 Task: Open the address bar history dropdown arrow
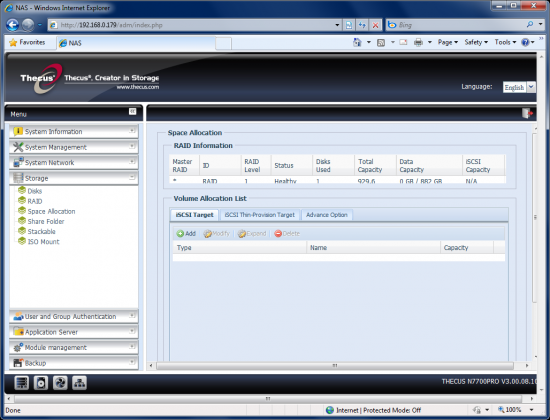pos(337,25)
